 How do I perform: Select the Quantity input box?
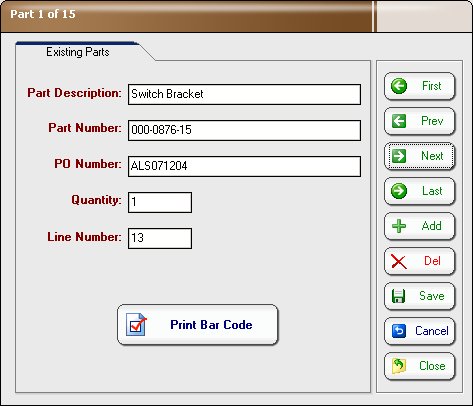[160, 202]
